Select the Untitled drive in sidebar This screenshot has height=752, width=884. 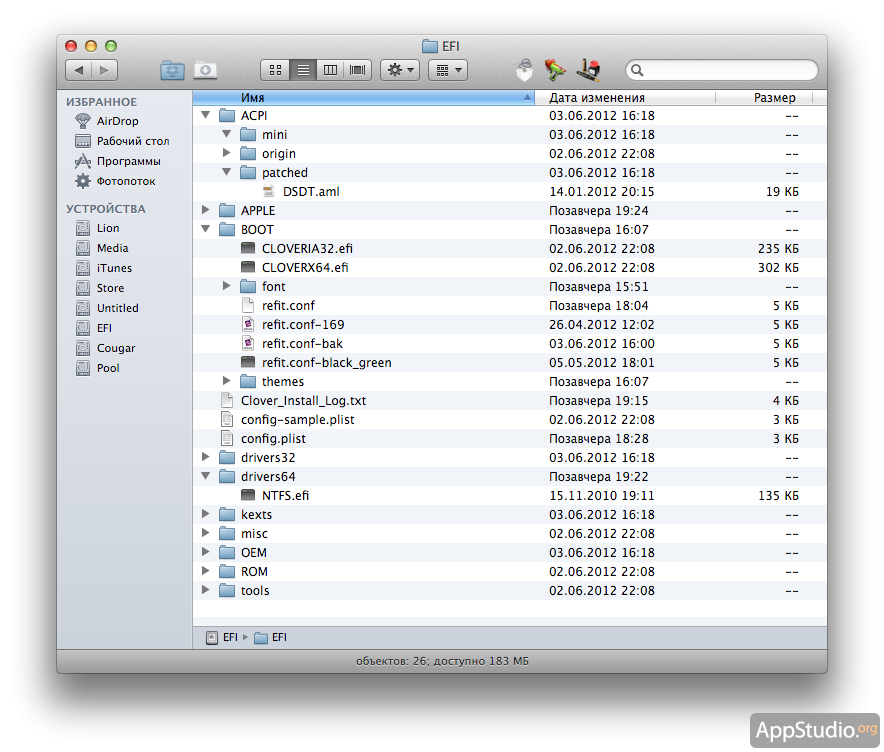[x=107, y=308]
